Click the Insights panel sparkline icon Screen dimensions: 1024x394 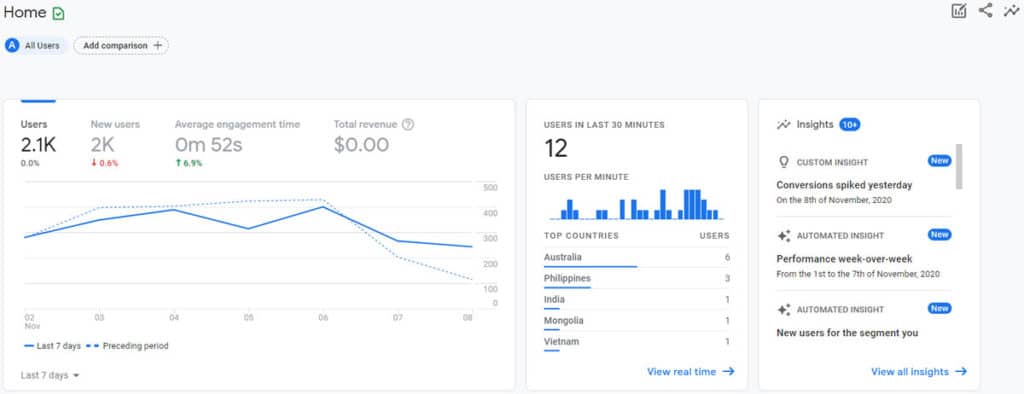coord(784,125)
